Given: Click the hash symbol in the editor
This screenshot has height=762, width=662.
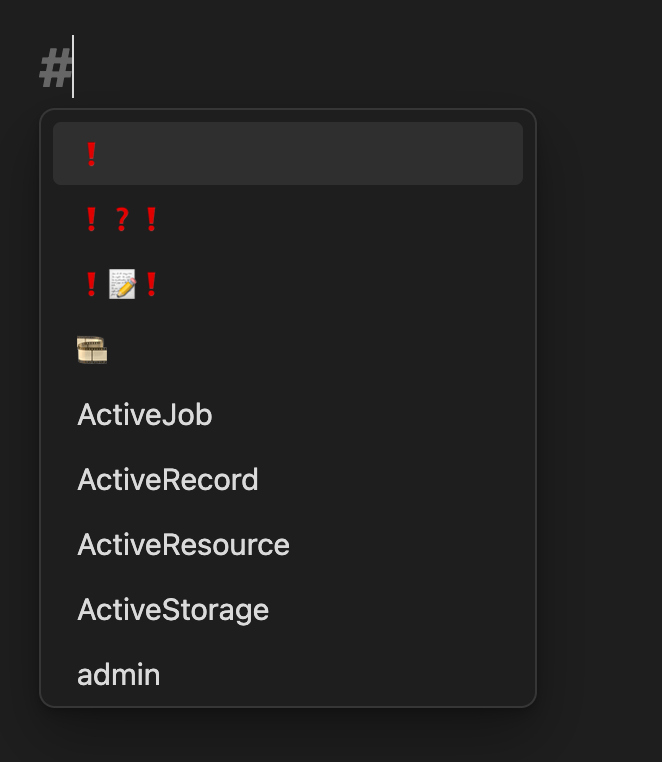Looking at the screenshot, I should pyautogui.click(x=55, y=70).
